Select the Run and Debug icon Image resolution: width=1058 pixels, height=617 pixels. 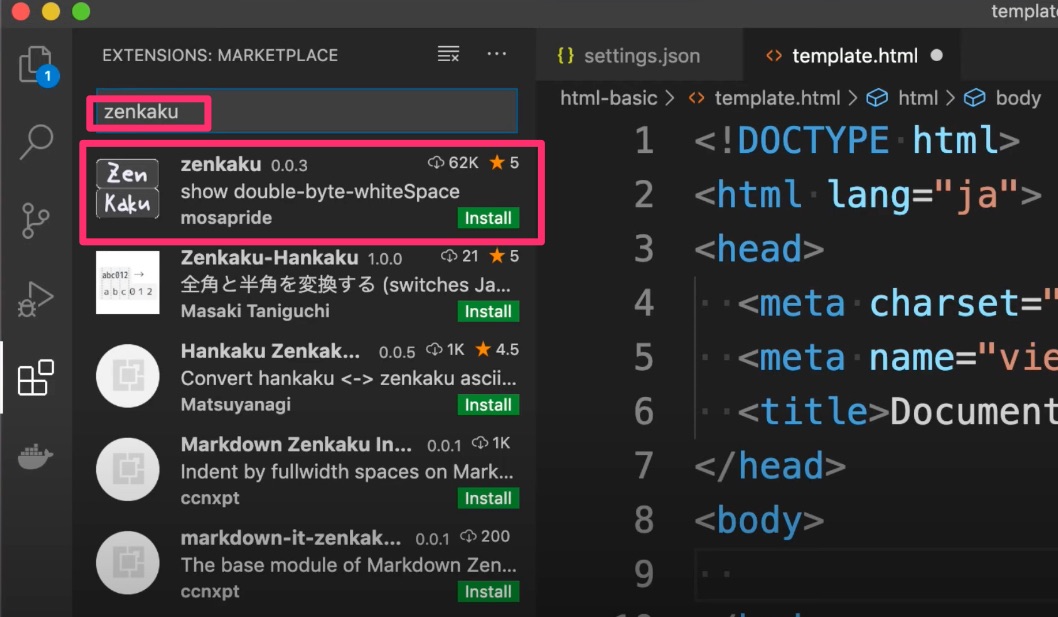coord(36,300)
